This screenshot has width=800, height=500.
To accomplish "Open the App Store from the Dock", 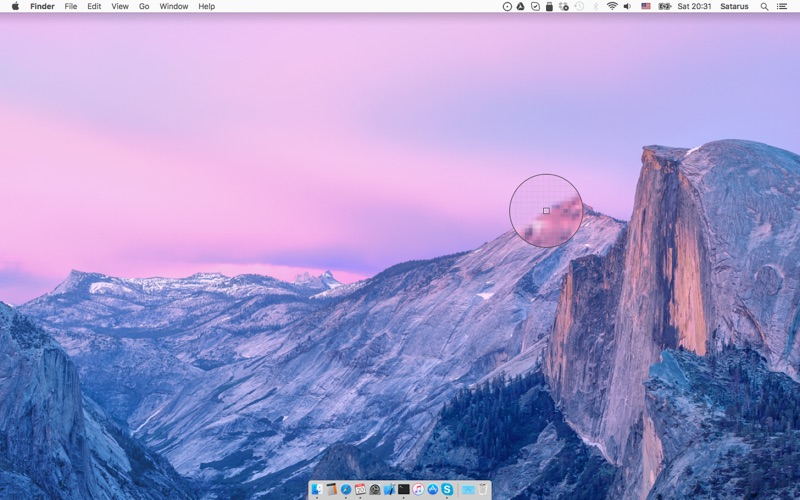I will (433, 489).
